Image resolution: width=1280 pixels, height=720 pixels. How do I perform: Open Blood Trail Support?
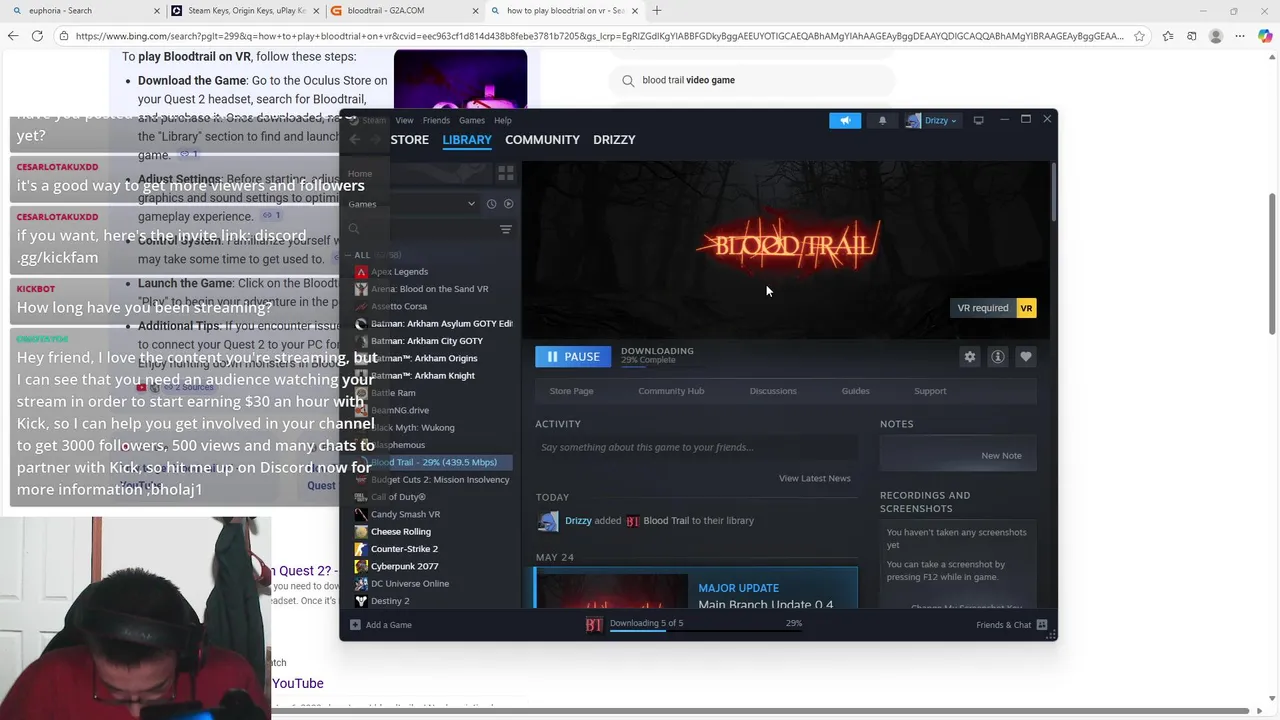(x=930, y=391)
